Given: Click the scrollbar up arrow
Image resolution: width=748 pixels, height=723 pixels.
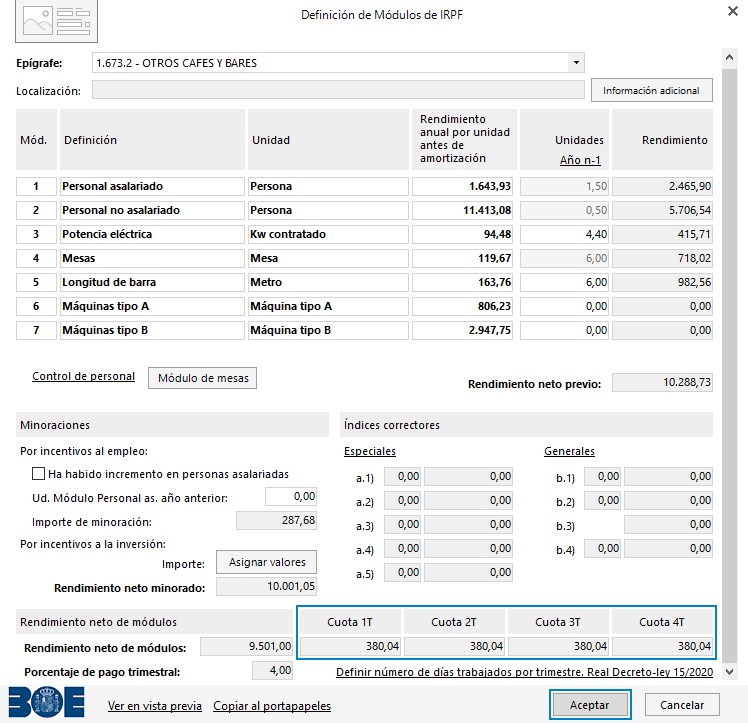Looking at the screenshot, I should pos(729,57).
